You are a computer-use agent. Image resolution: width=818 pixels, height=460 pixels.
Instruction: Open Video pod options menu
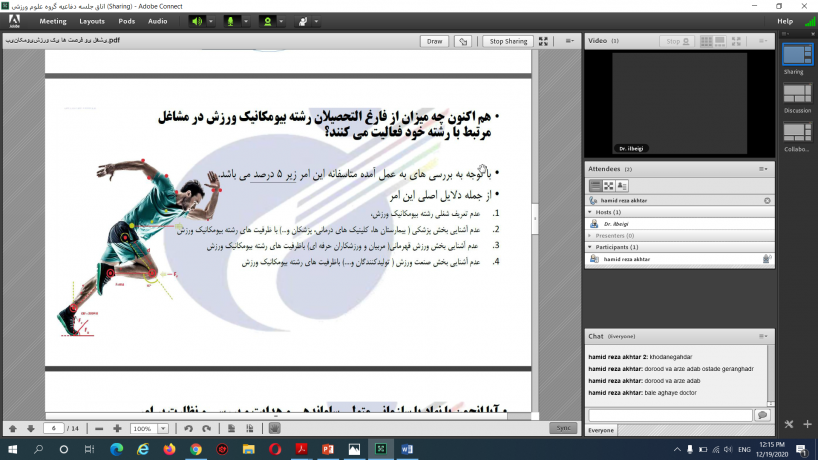tap(763, 41)
